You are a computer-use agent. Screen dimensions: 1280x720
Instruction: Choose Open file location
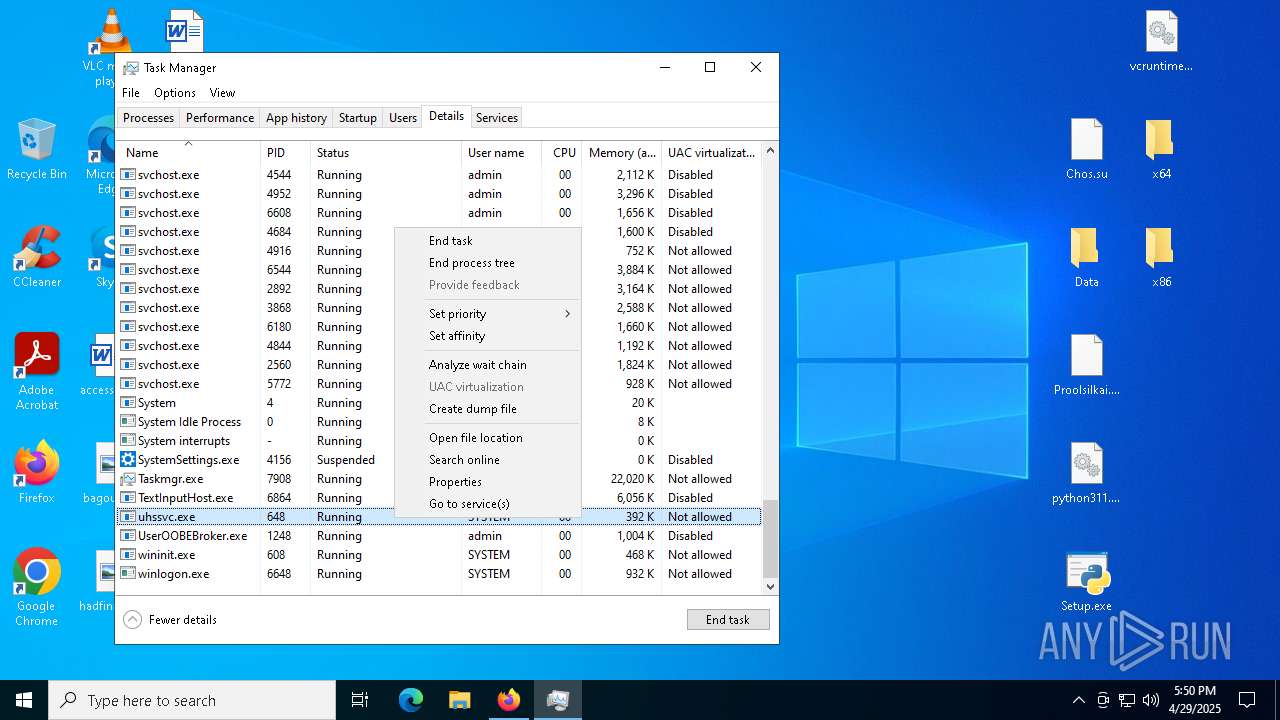[488, 438]
